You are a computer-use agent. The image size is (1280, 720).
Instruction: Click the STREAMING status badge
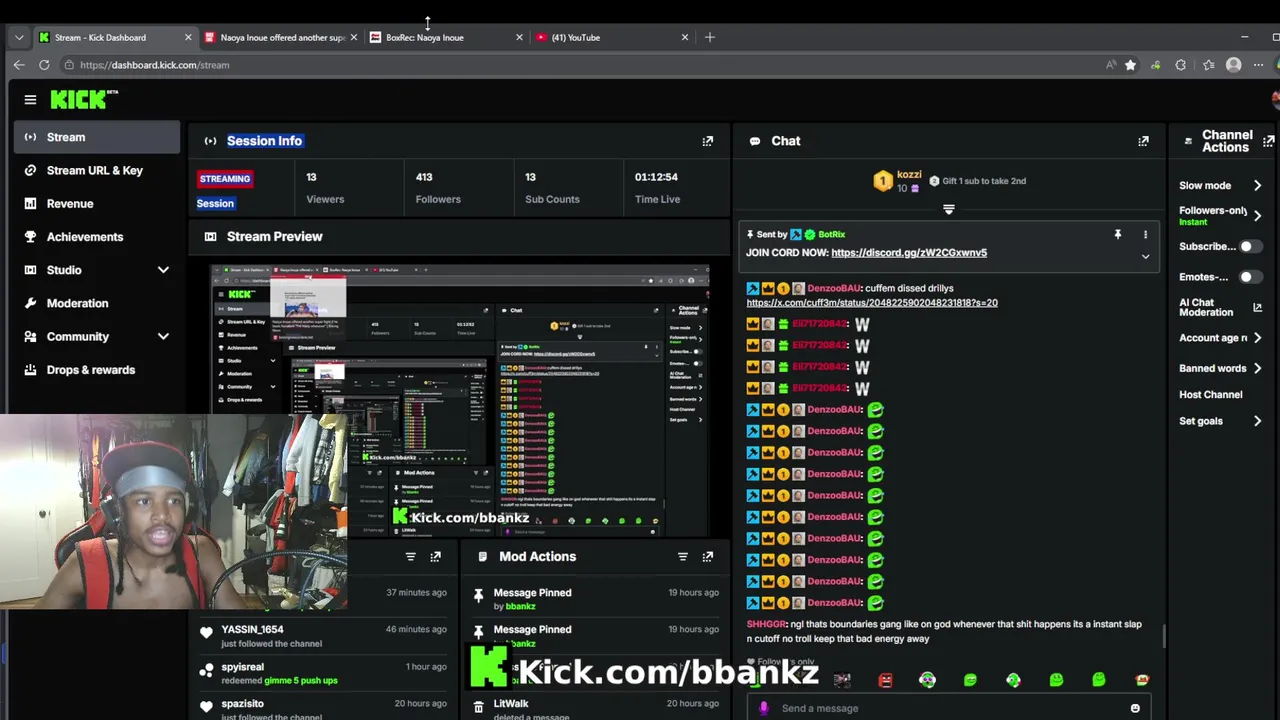225,179
